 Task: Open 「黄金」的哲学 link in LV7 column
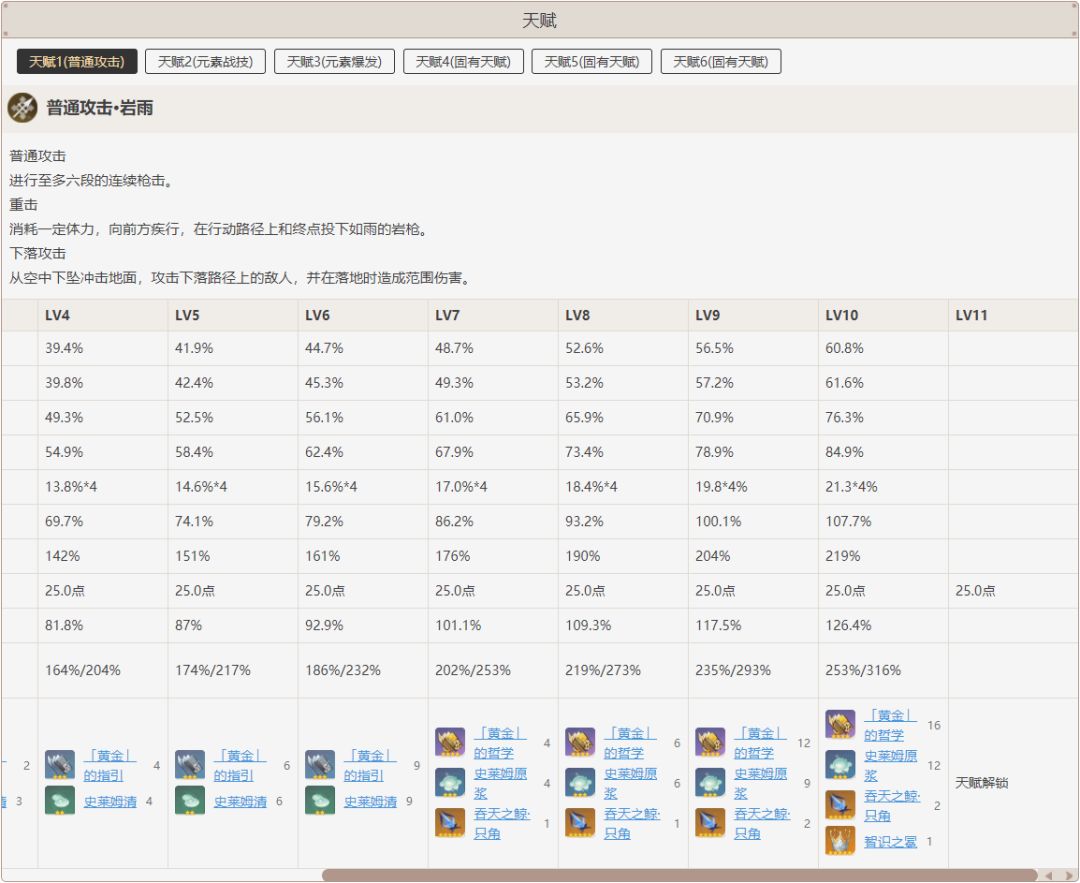pyautogui.click(x=500, y=742)
